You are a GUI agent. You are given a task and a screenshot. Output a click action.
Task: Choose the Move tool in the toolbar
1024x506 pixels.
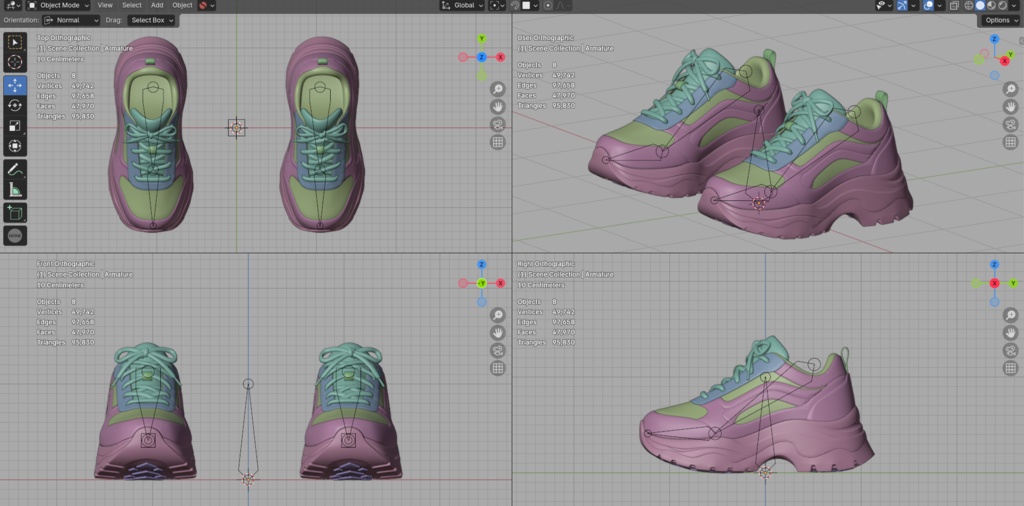15,86
